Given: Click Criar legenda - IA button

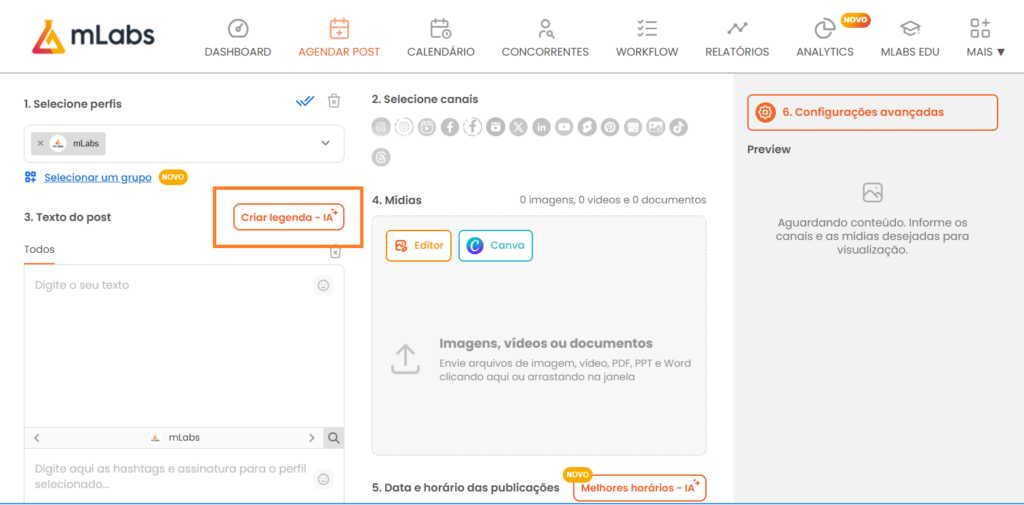Looking at the screenshot, I should pos(289,218).
